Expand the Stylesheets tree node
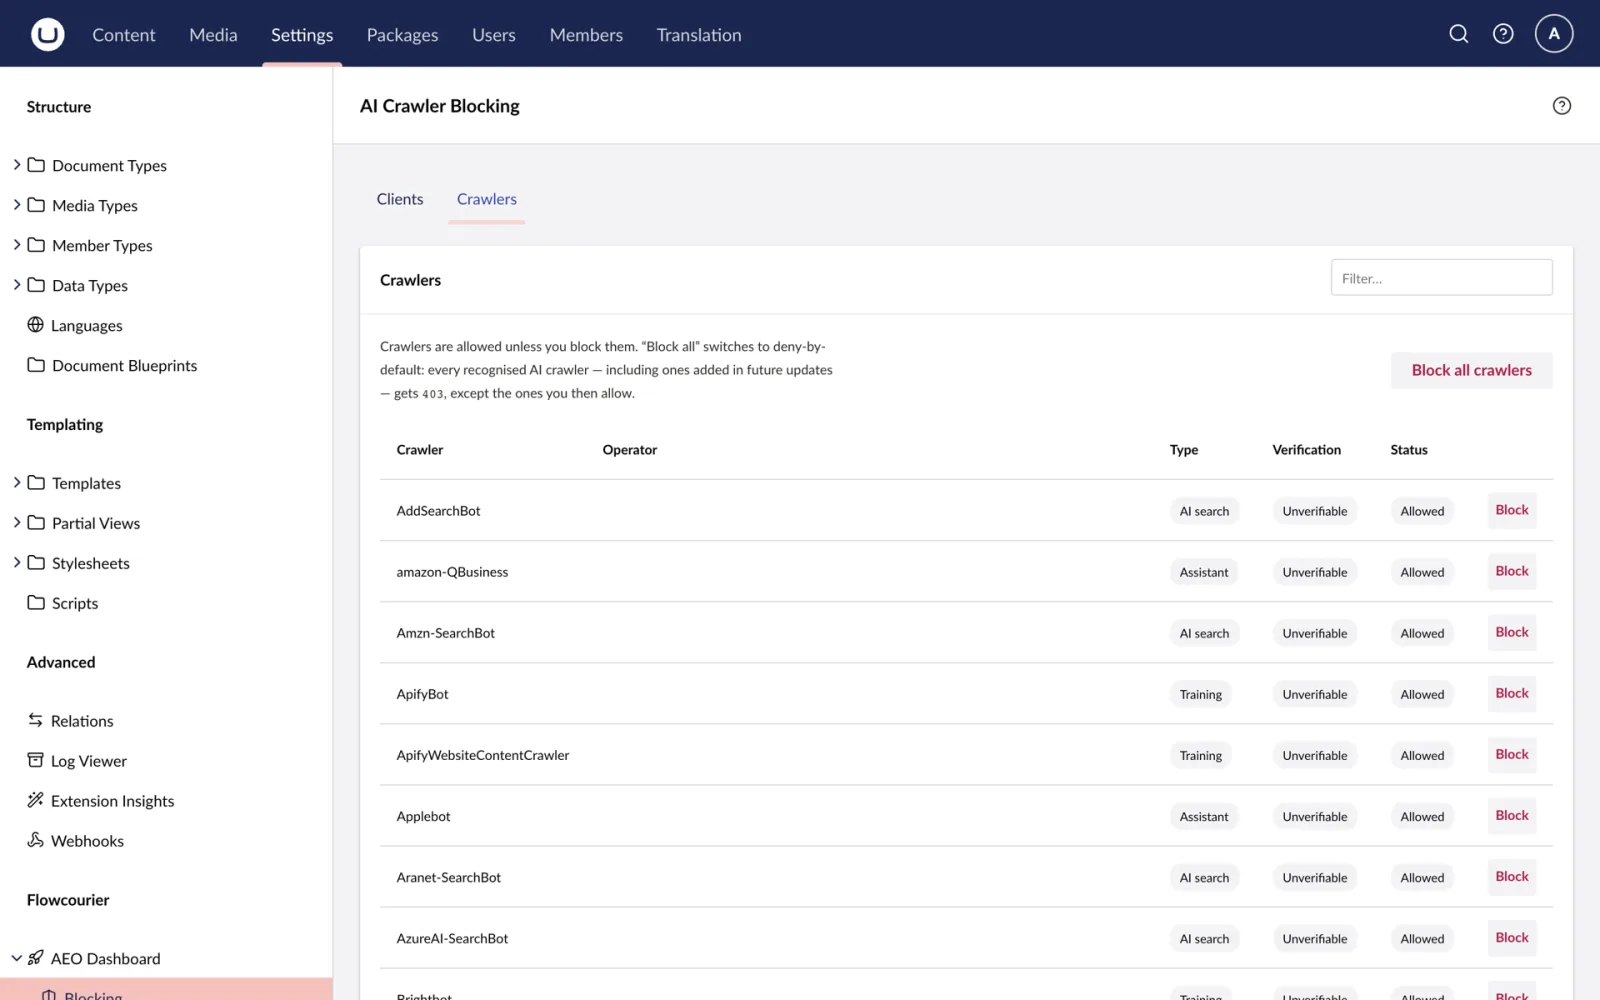The height and width of the screenshot is (1000, 1600). [16, 563]
